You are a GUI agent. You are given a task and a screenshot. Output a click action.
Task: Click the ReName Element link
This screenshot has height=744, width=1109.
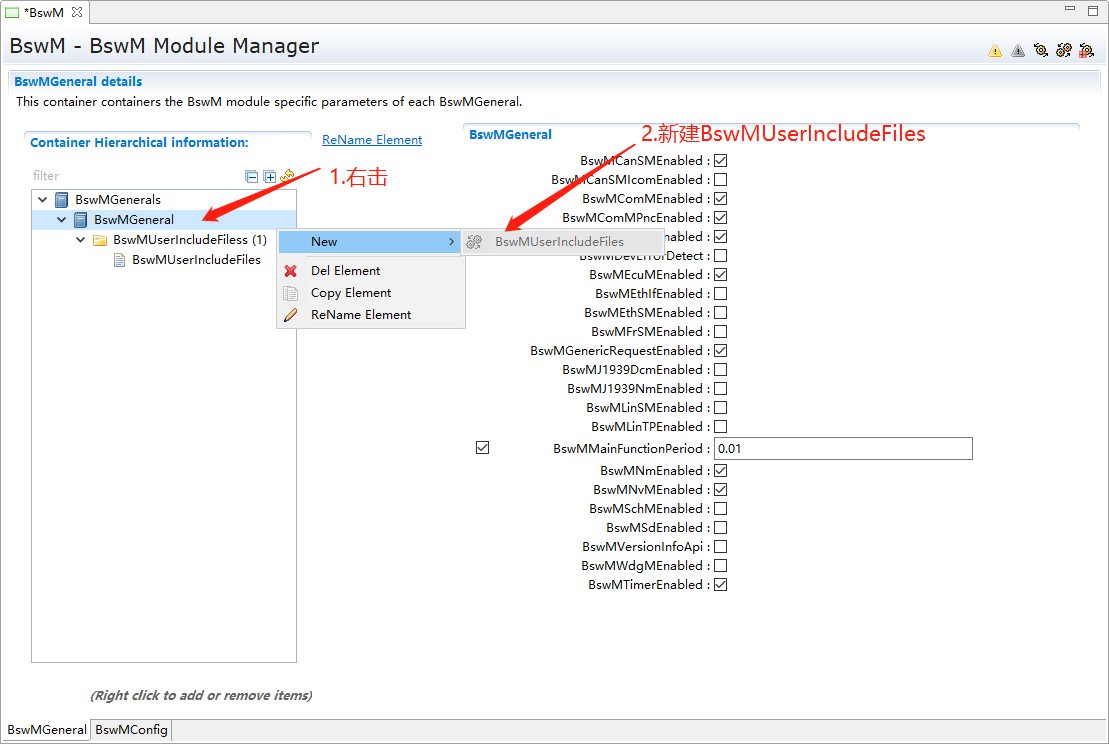tap(372, 140)
